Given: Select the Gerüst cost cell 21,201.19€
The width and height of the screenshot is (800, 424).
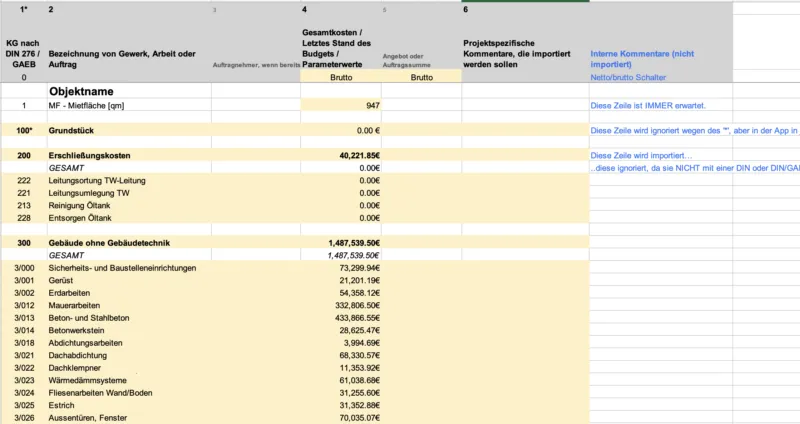Looking at the screenshot, I should coord(340,281).
